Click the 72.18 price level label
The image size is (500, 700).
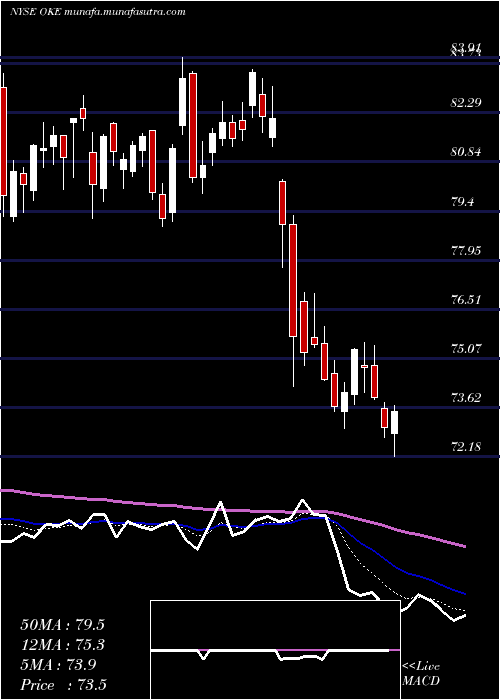[x=466, y=446]
